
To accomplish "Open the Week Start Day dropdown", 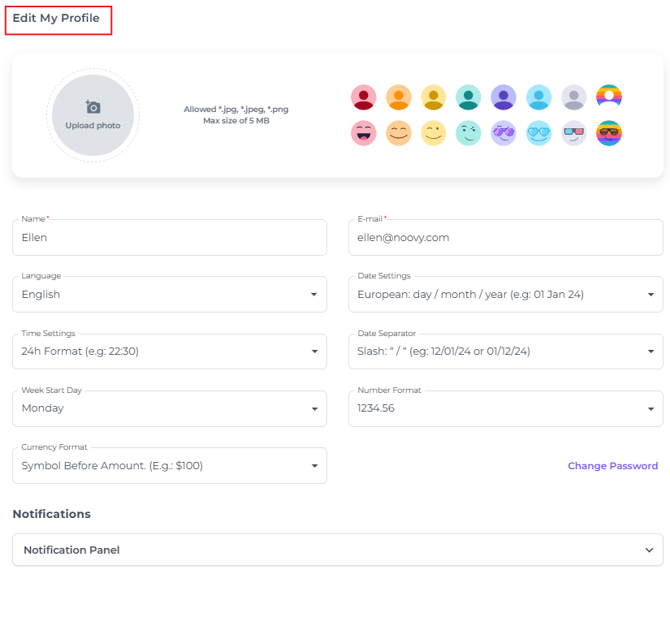I will pos(169,409).
